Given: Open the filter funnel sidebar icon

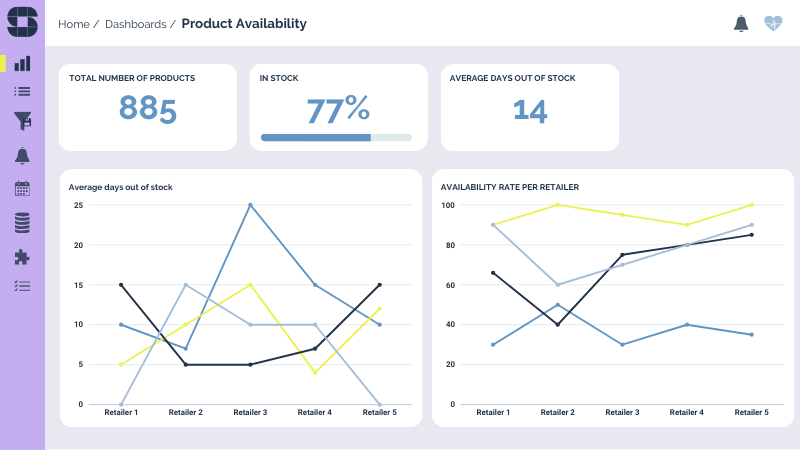Looking at the screenshot, I should pyautogui.click(x=22, y=121).
